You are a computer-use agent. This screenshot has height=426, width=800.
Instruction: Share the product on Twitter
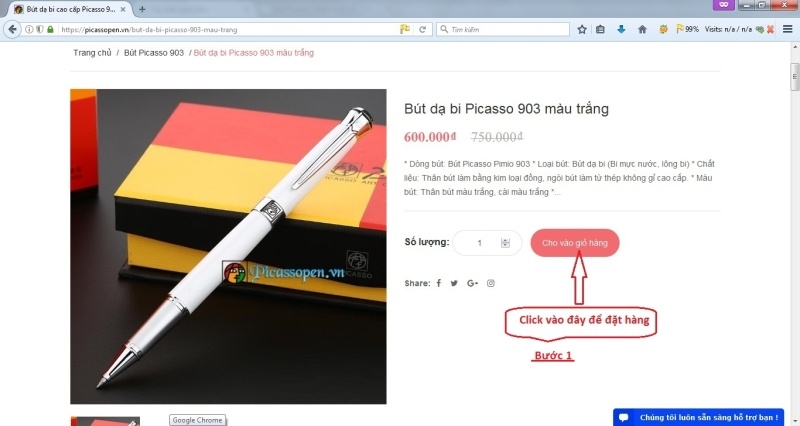454,283
